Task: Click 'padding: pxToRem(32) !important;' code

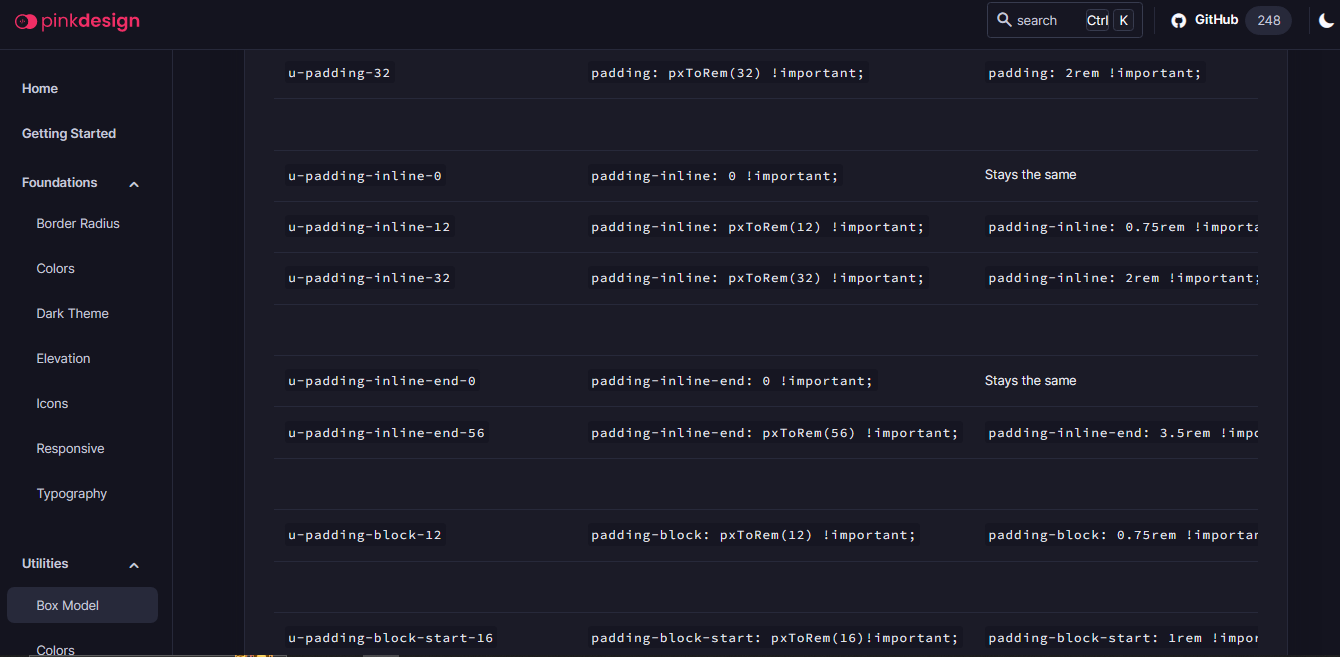Action: pos(727,73)
